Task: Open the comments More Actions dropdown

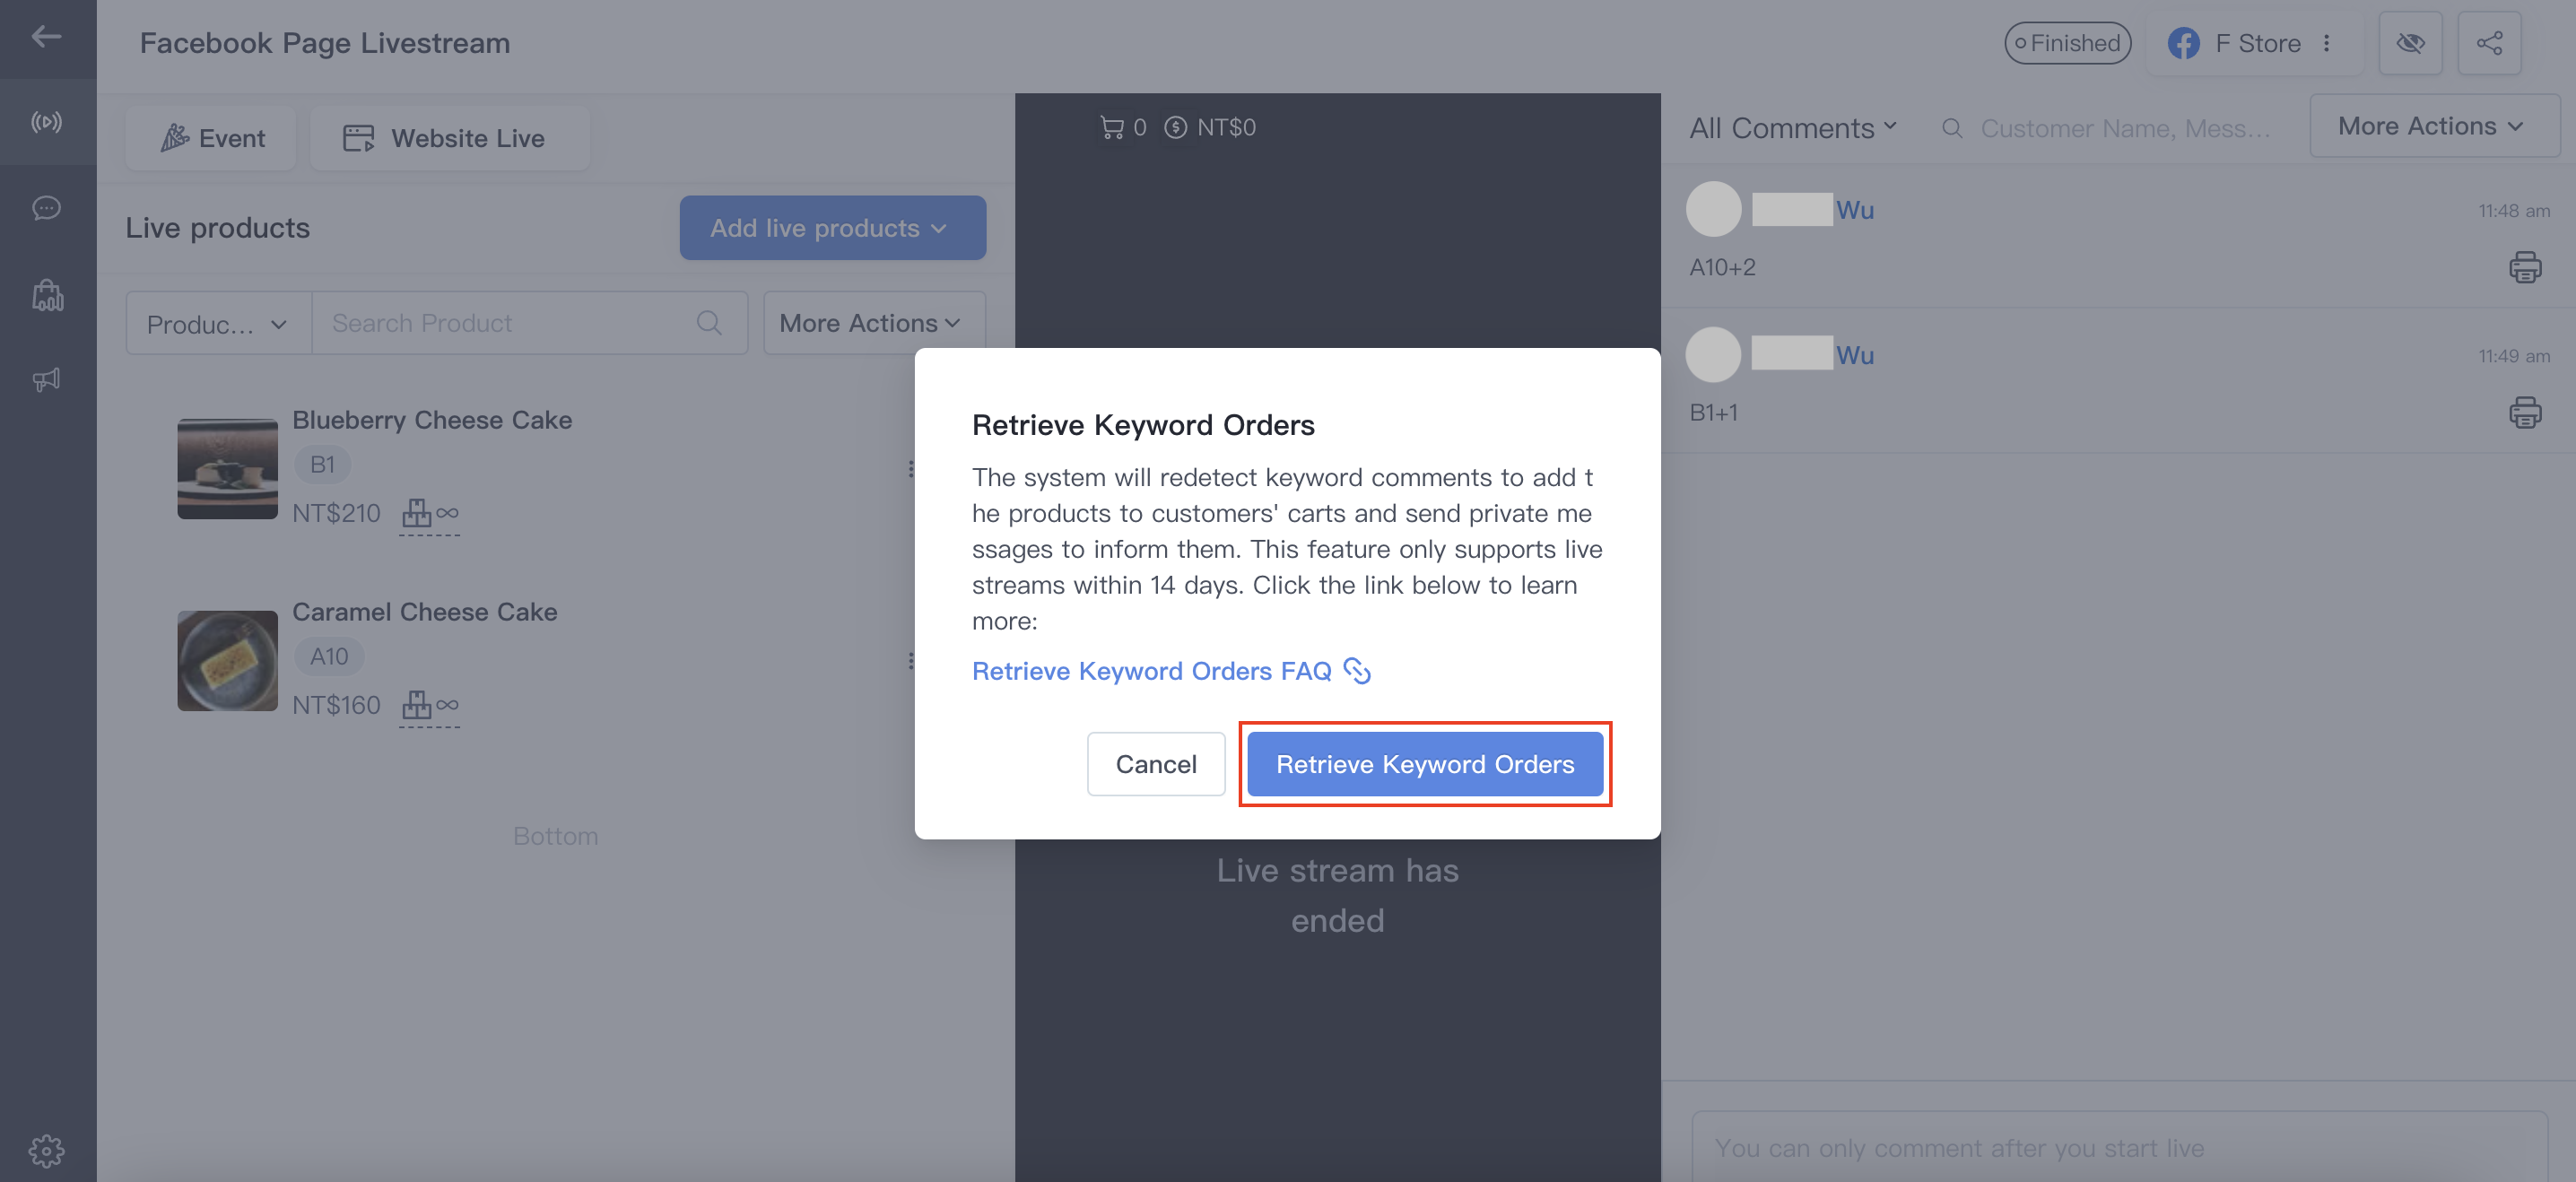Action: coord(2432,126)
